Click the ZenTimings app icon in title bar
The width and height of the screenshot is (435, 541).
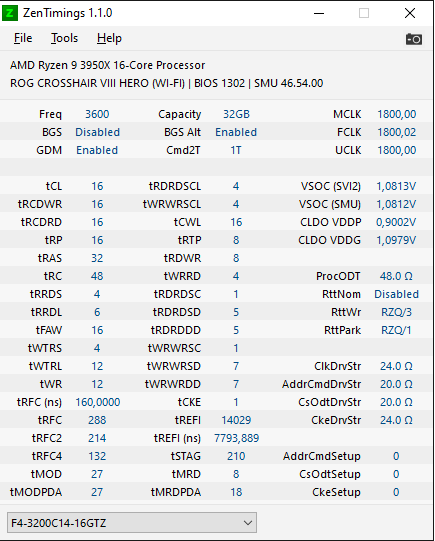(10, 13)
